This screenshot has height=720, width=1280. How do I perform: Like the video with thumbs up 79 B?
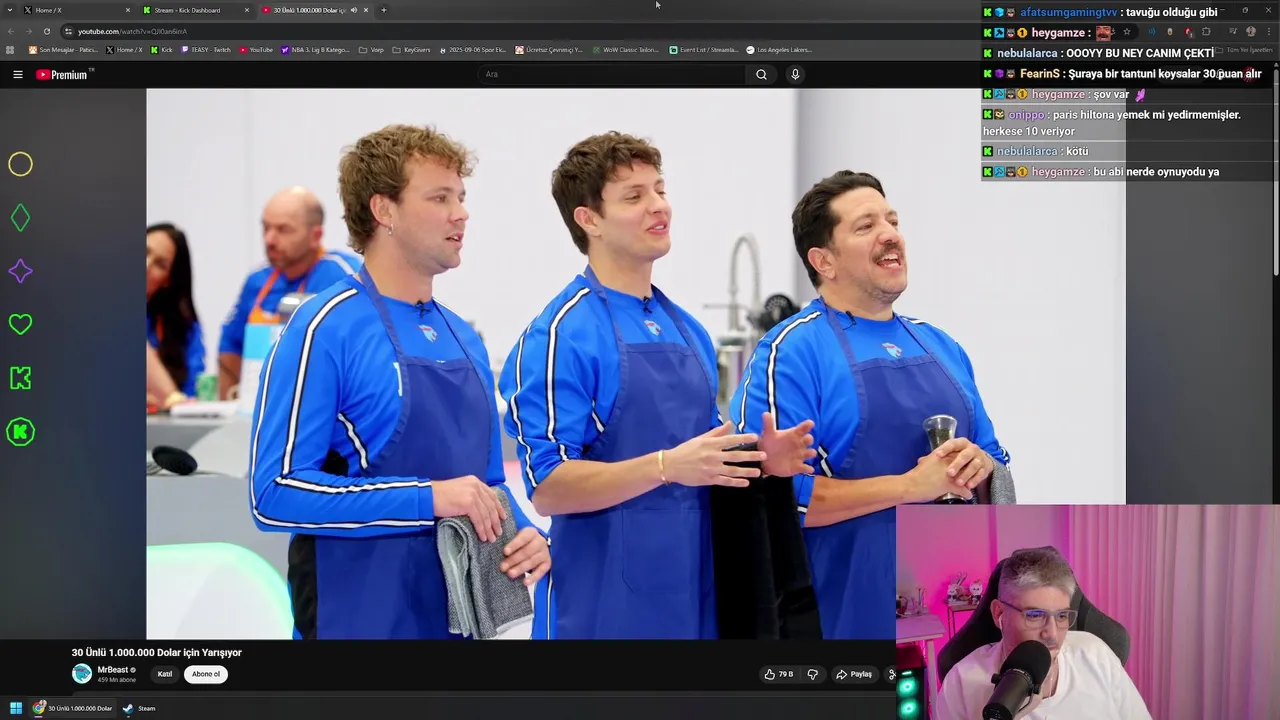pos(779,674)
